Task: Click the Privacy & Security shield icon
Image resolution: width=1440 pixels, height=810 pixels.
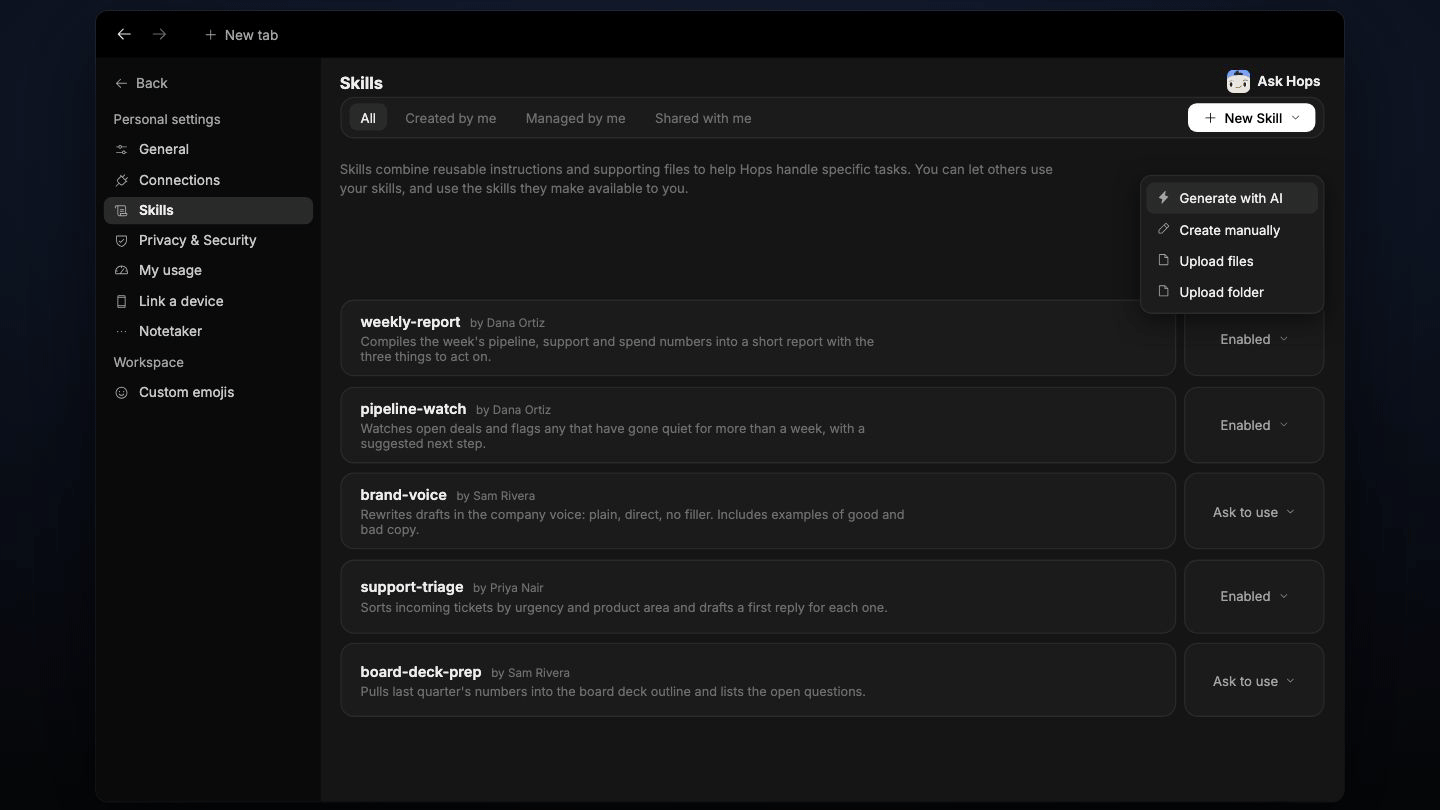Action: [x=122, y=240]
